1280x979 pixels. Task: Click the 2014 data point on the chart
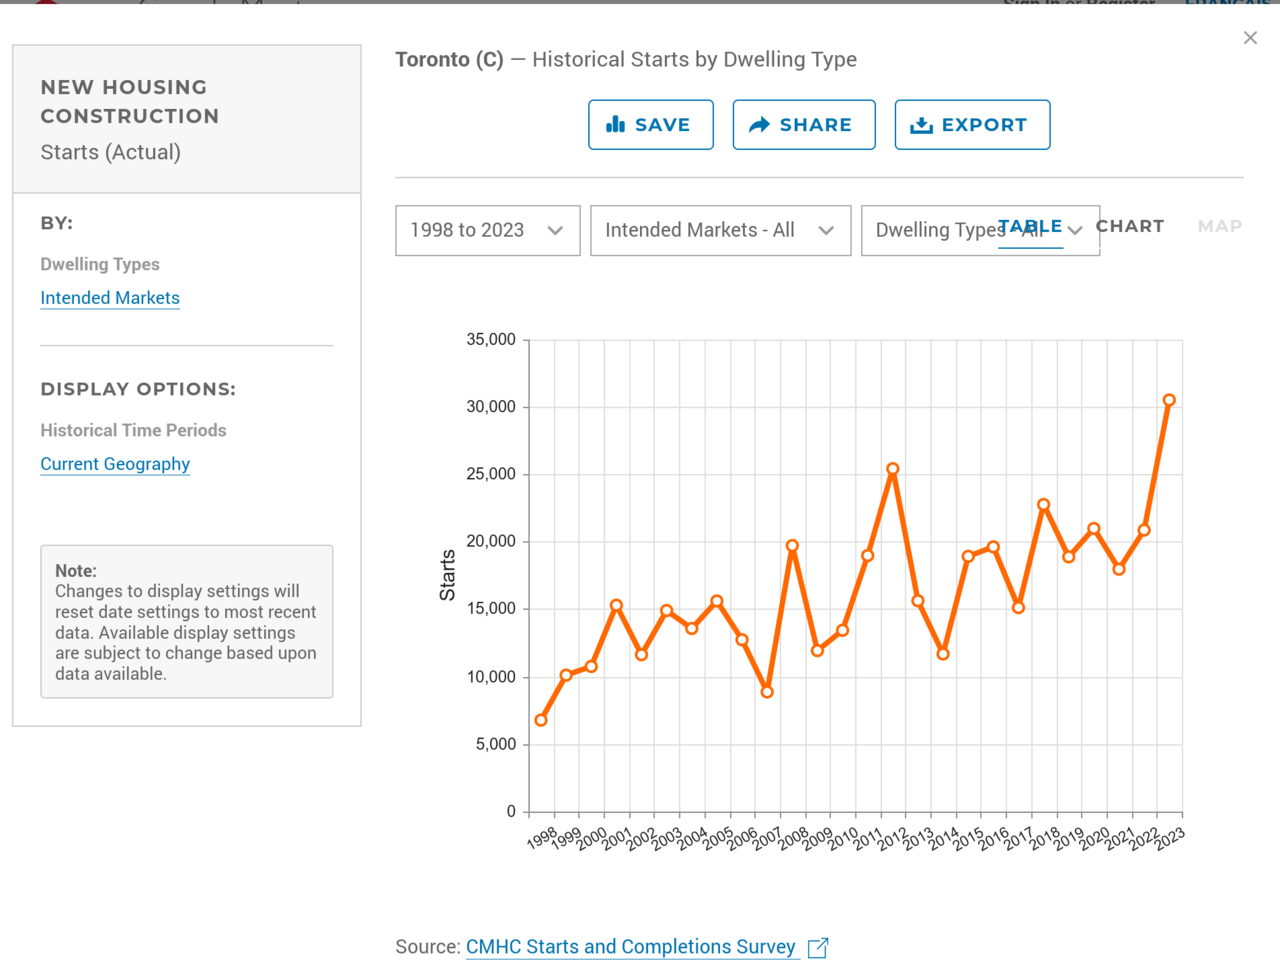pos(943,654)
